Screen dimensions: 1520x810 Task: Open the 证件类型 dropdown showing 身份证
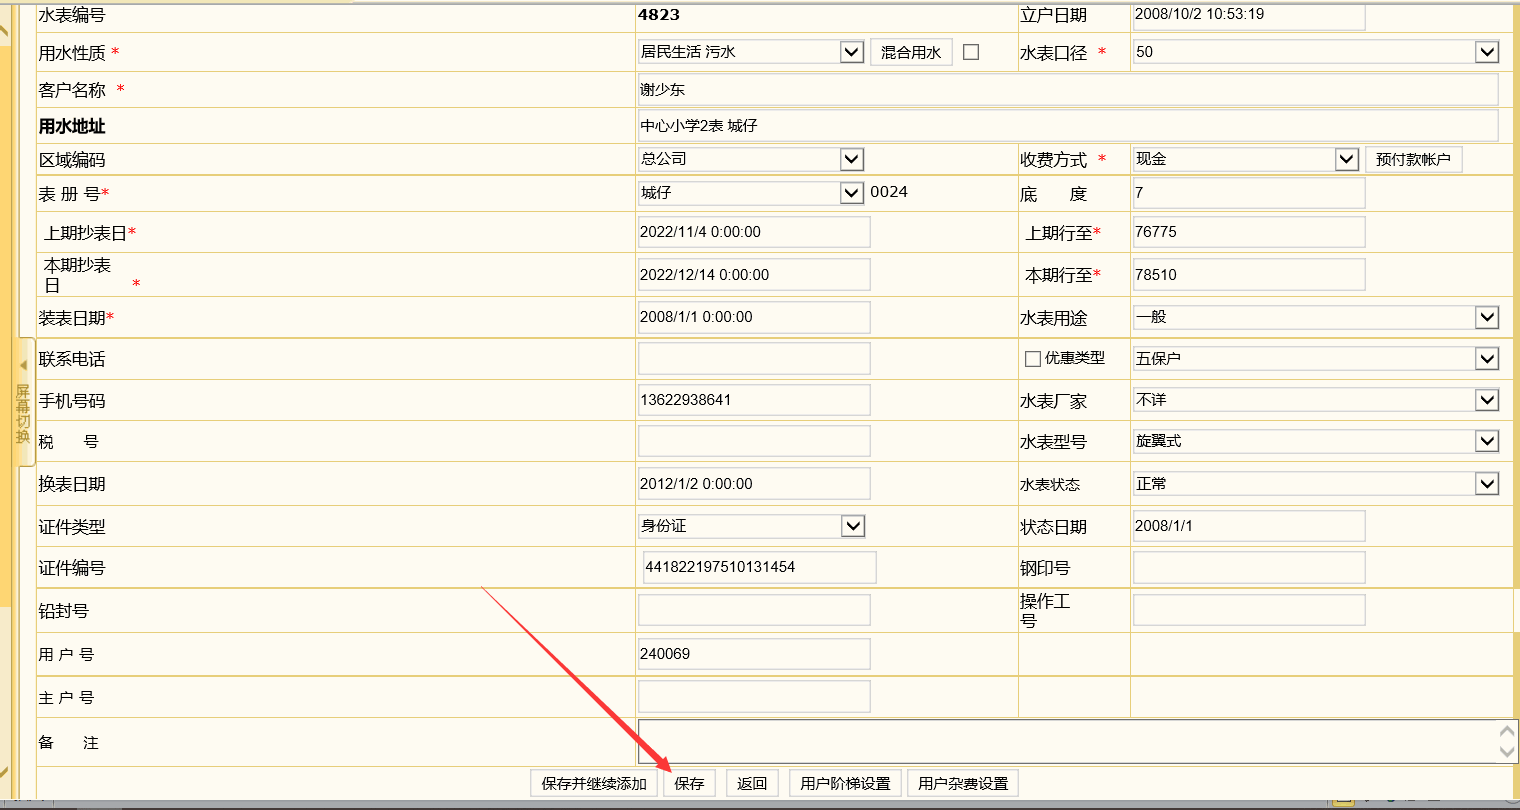pyautogui.click(x=852, y=526)
